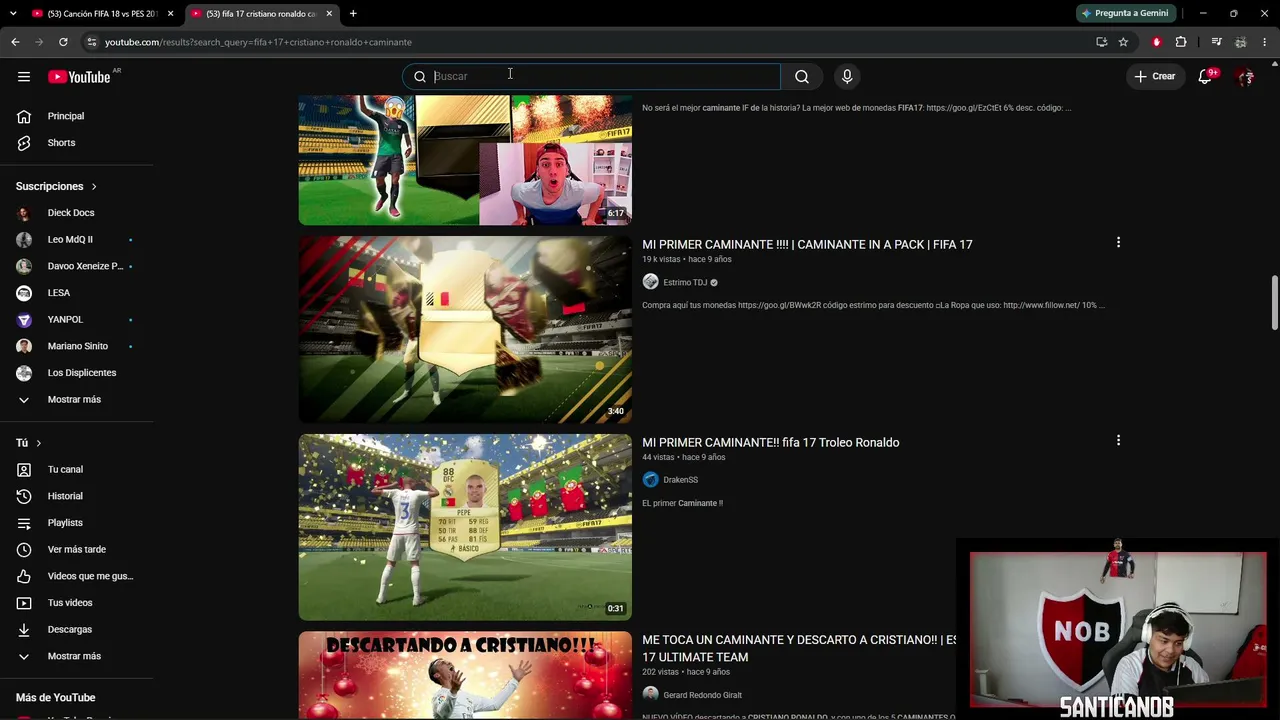Open the browser extensions puzzle icon
This screenshot has width=1280, height=720.
(x=1181, y=42)
